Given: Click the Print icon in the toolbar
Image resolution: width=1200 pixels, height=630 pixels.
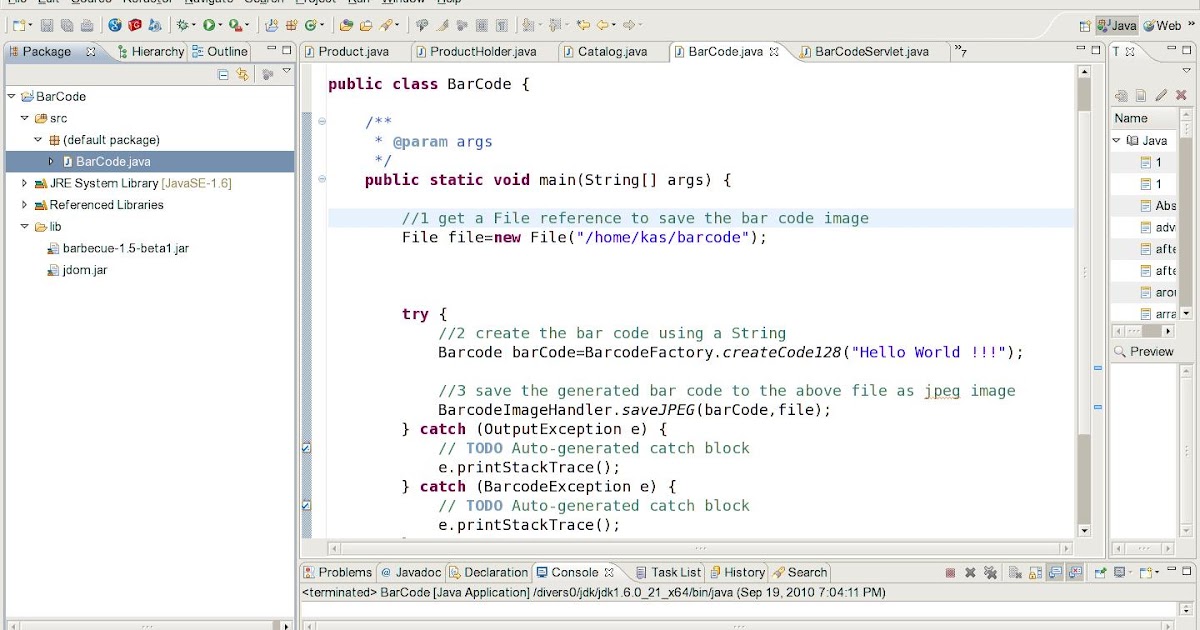Looking at the screenshot, I should click(87, 25).
